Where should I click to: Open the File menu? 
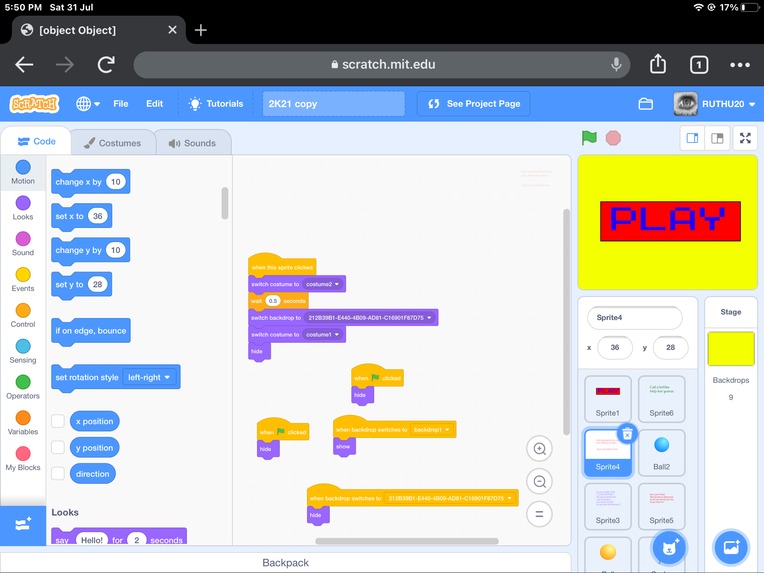120,104
